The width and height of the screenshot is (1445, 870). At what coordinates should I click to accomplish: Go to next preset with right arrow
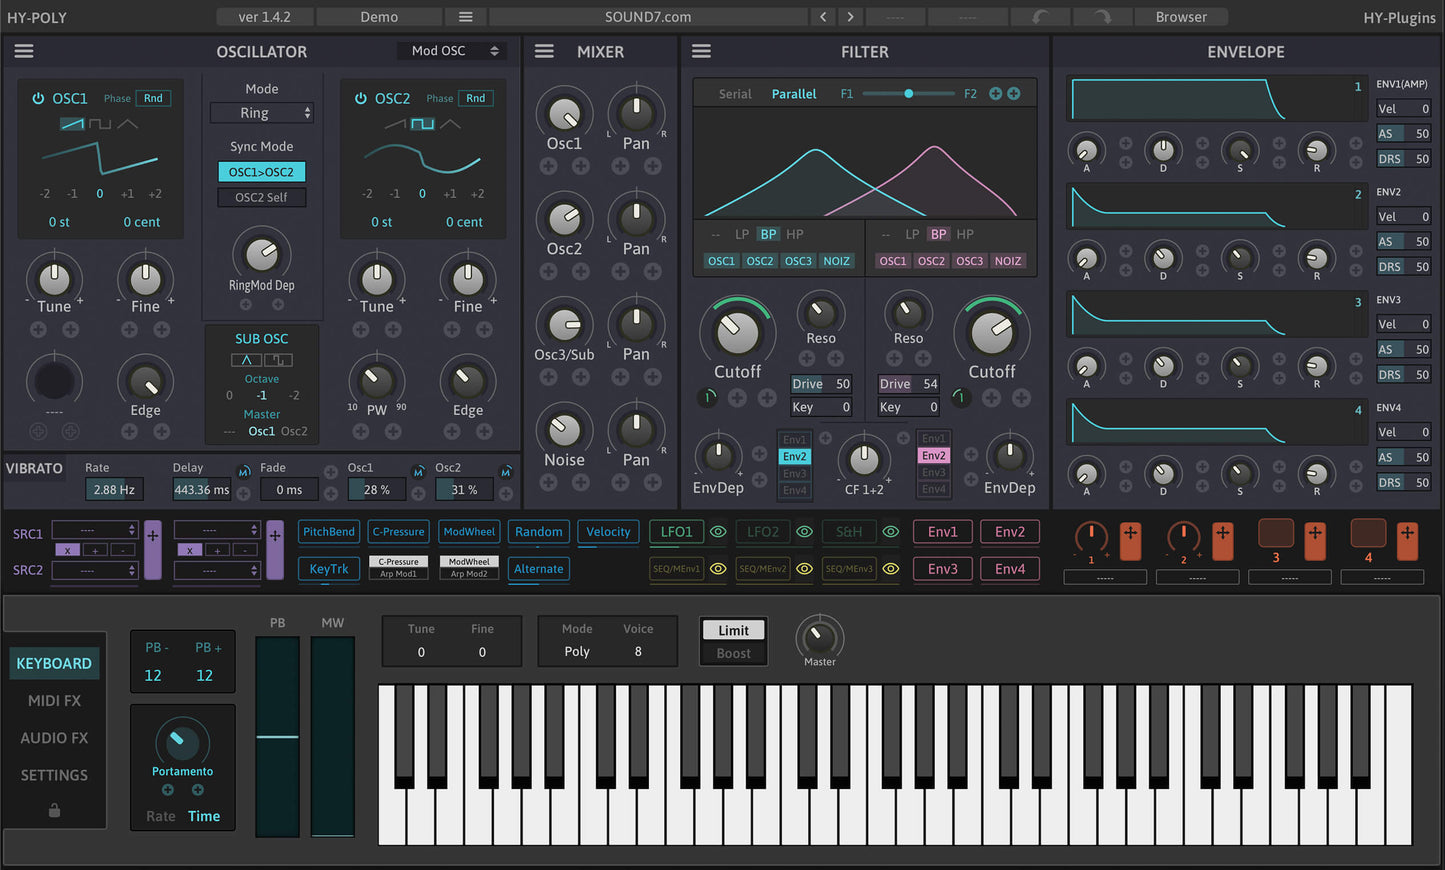pyautogui.click(x=851, y=17)
